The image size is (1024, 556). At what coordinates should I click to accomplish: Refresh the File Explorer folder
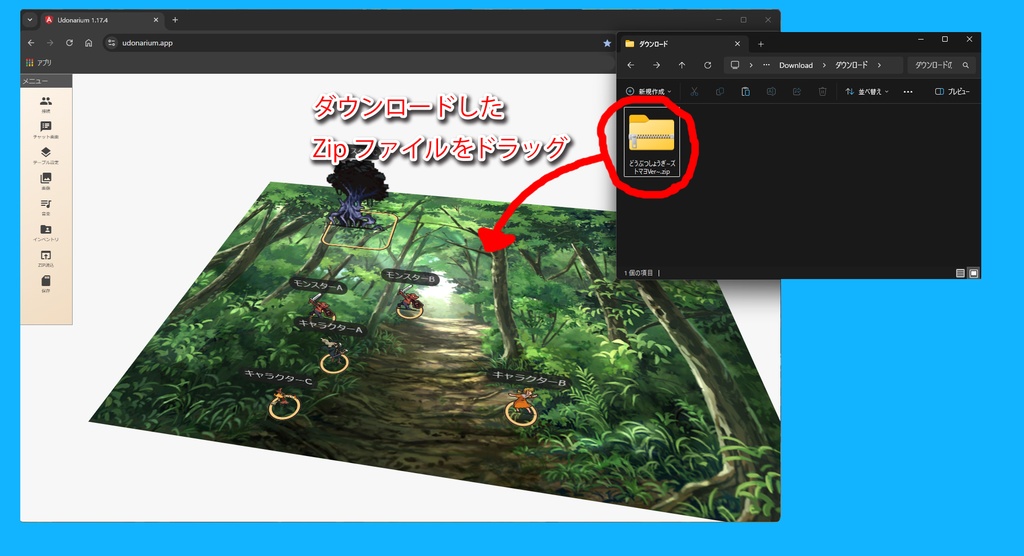click(x=707, y=65)
